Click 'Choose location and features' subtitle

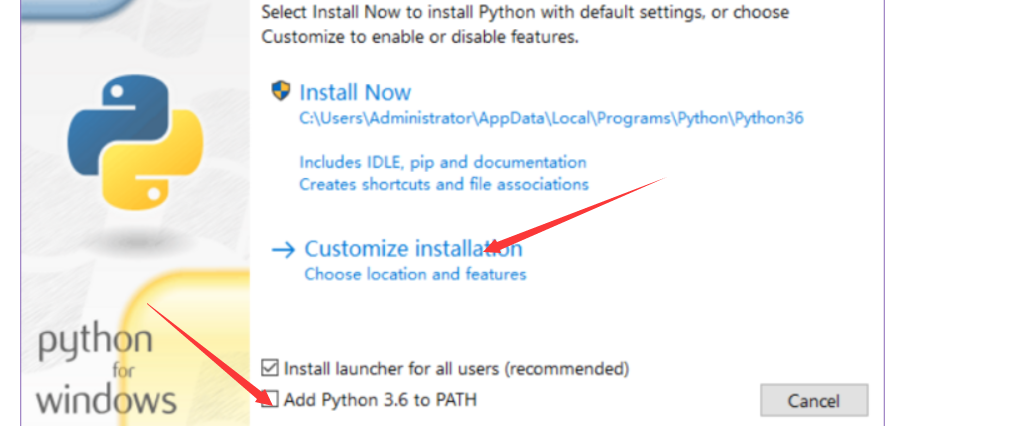414,273
